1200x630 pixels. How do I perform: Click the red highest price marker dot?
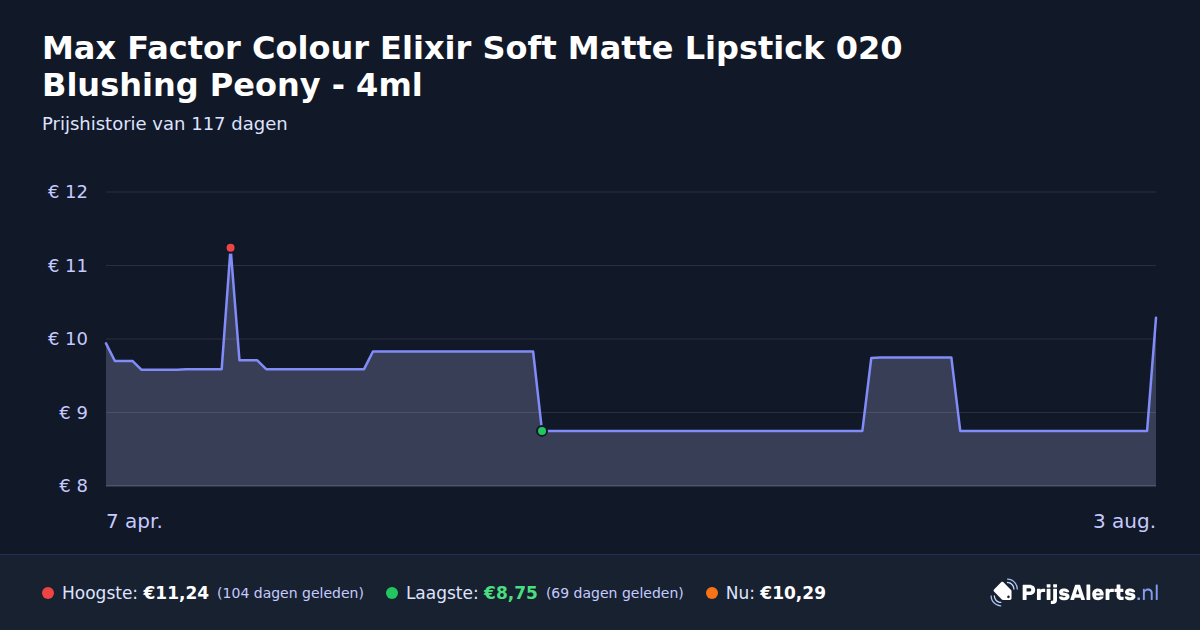230,248
